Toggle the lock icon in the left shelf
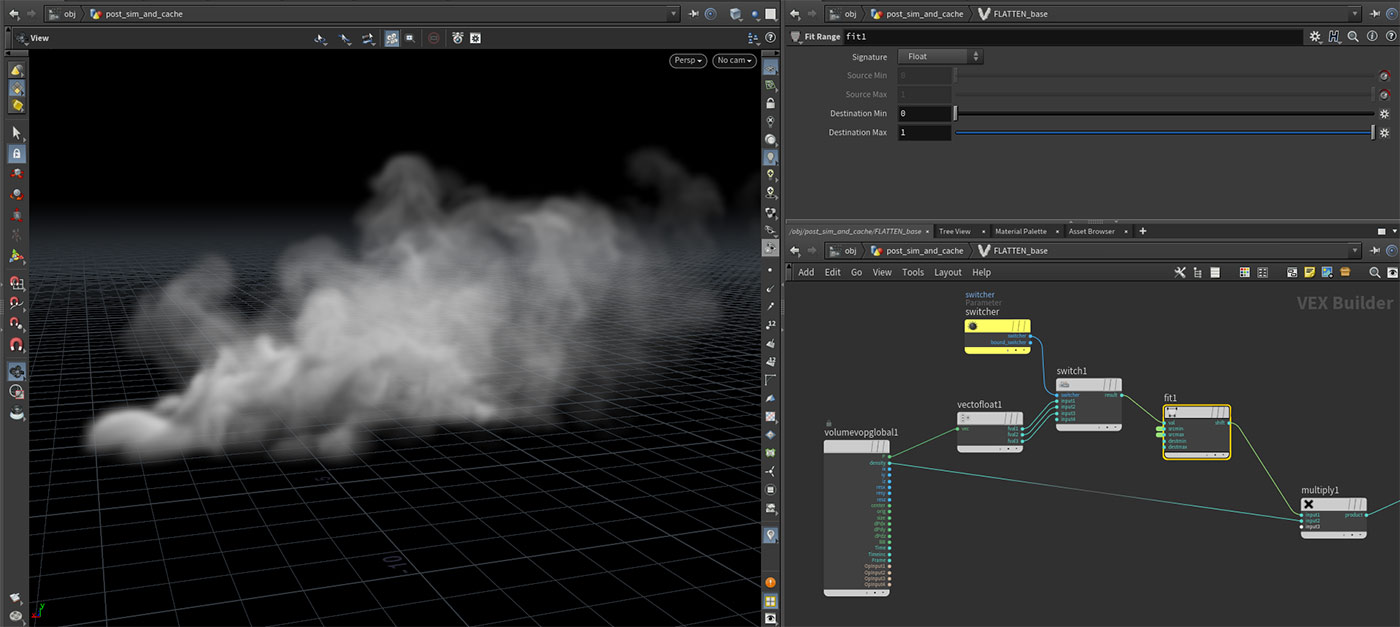Image resolution: width=1400 pixels, height=627 pixels. (14, 153)
